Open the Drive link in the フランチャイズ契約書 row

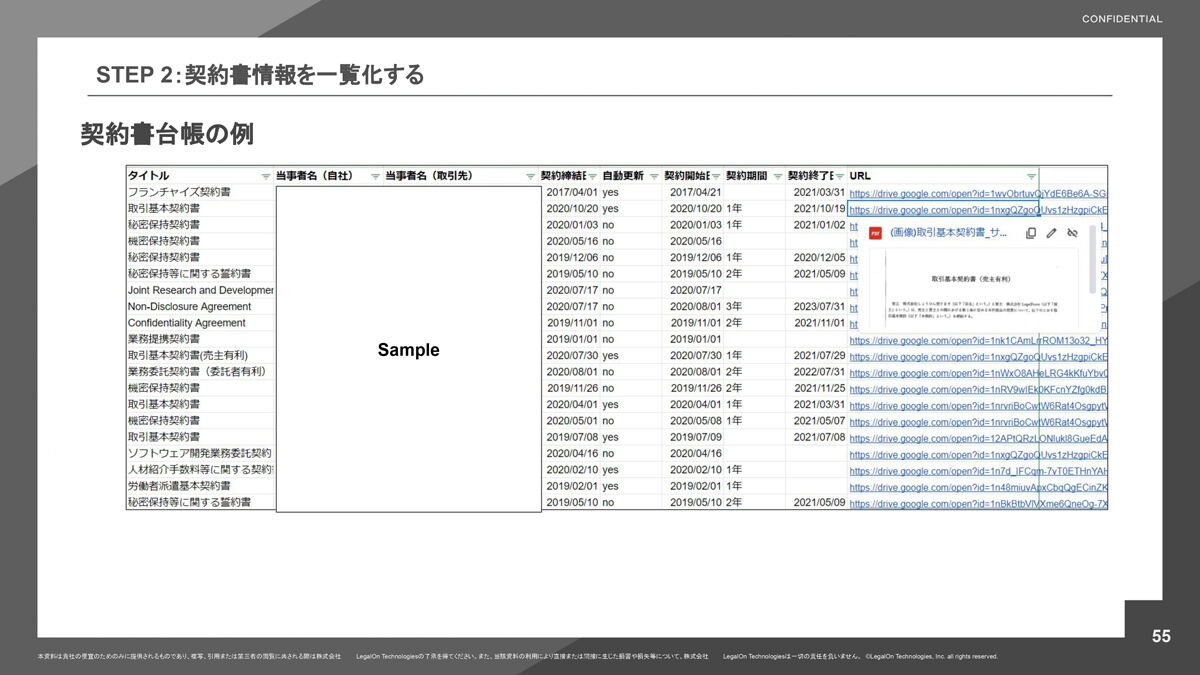click(x=978, y=193)
